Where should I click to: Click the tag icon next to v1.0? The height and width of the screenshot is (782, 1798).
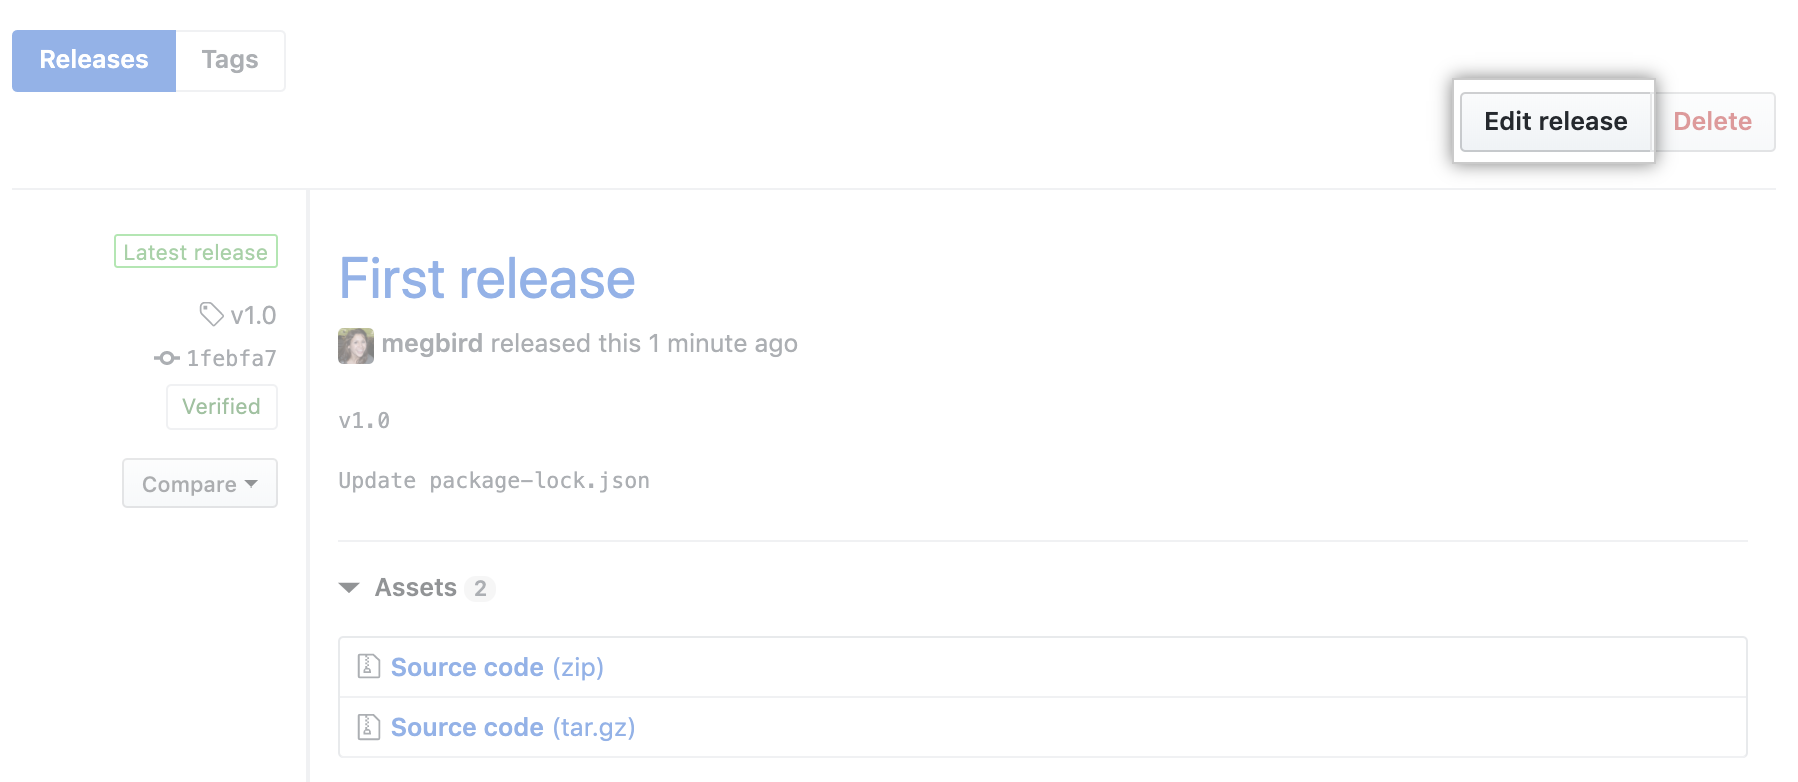211,315
